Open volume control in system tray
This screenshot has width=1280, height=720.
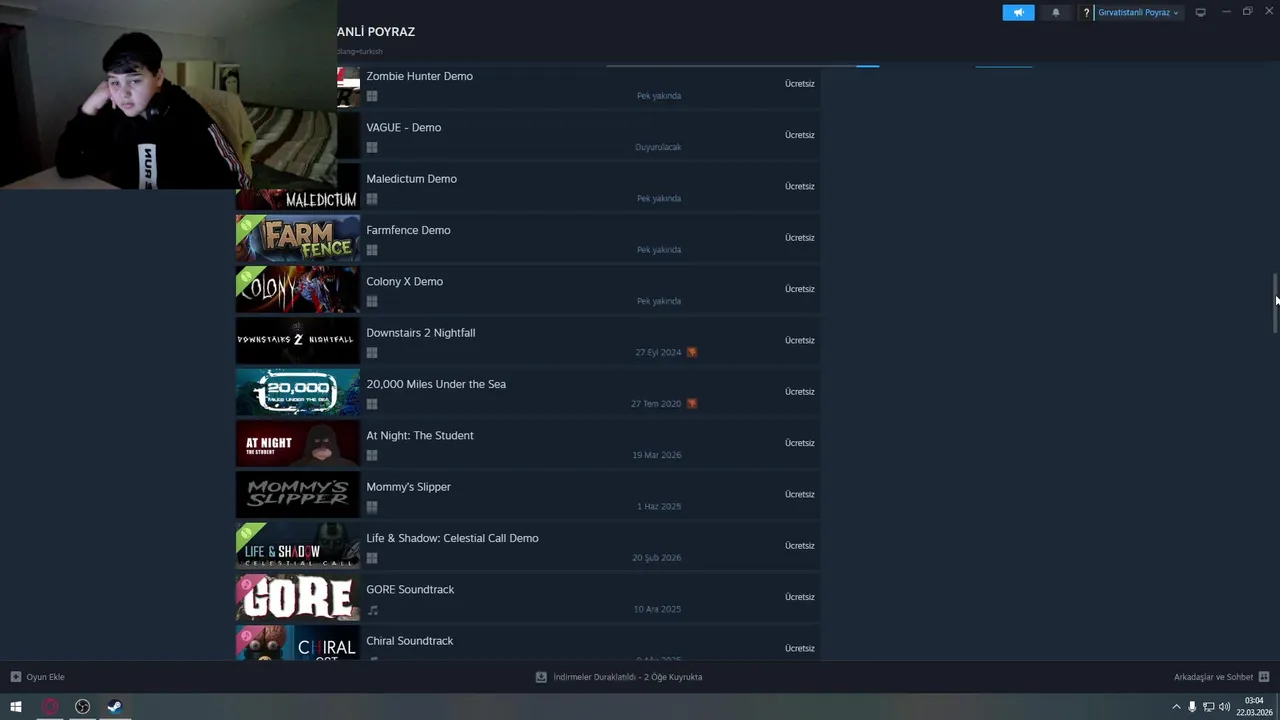[x=1224, y=707]
